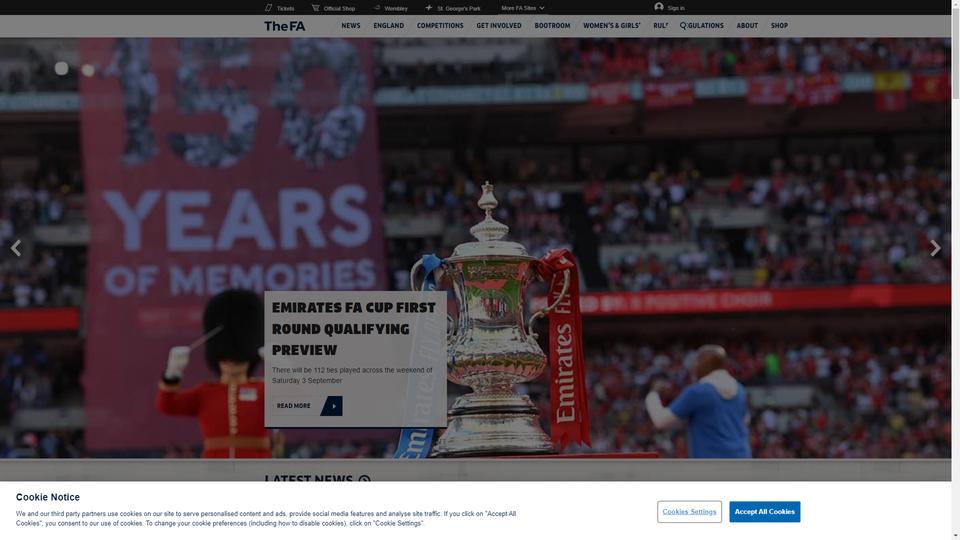
Task: Click the page vertical scrollbar thumb
Action: click(x=955, y=52)
